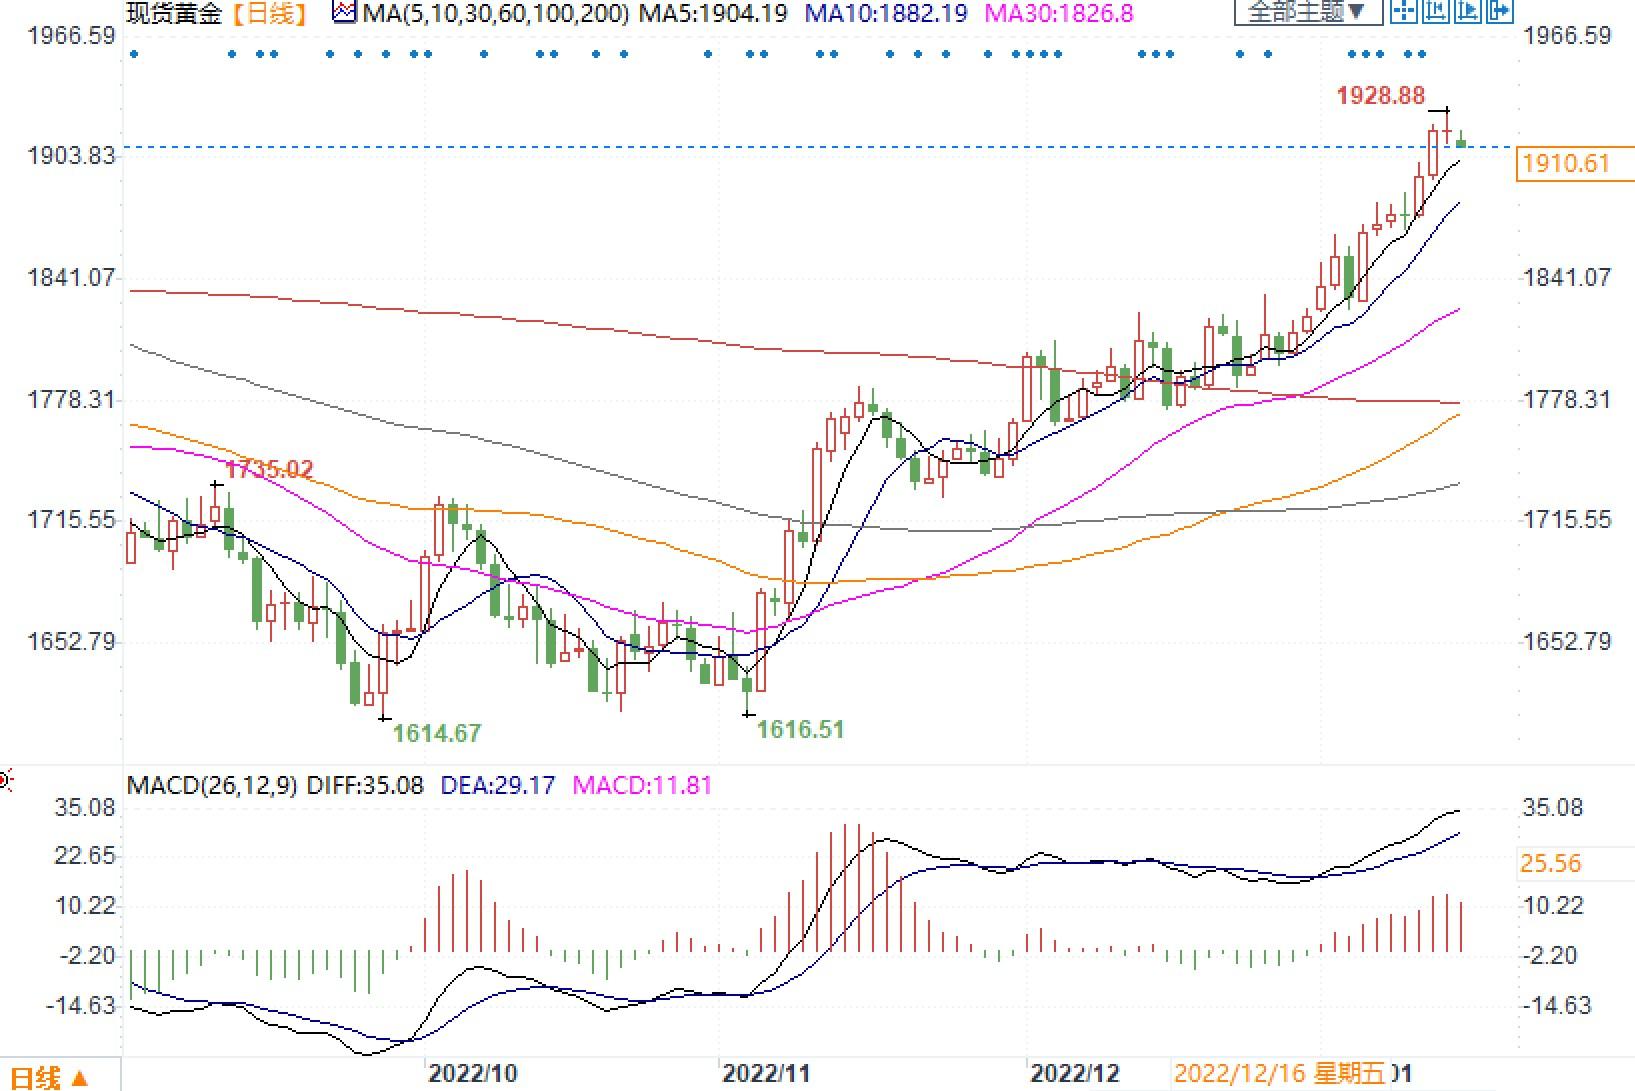Open the 全部主题 dropdown
Image resolution: width=1635 pixels, height=1091 pixels.
(x=1307, y=12)
